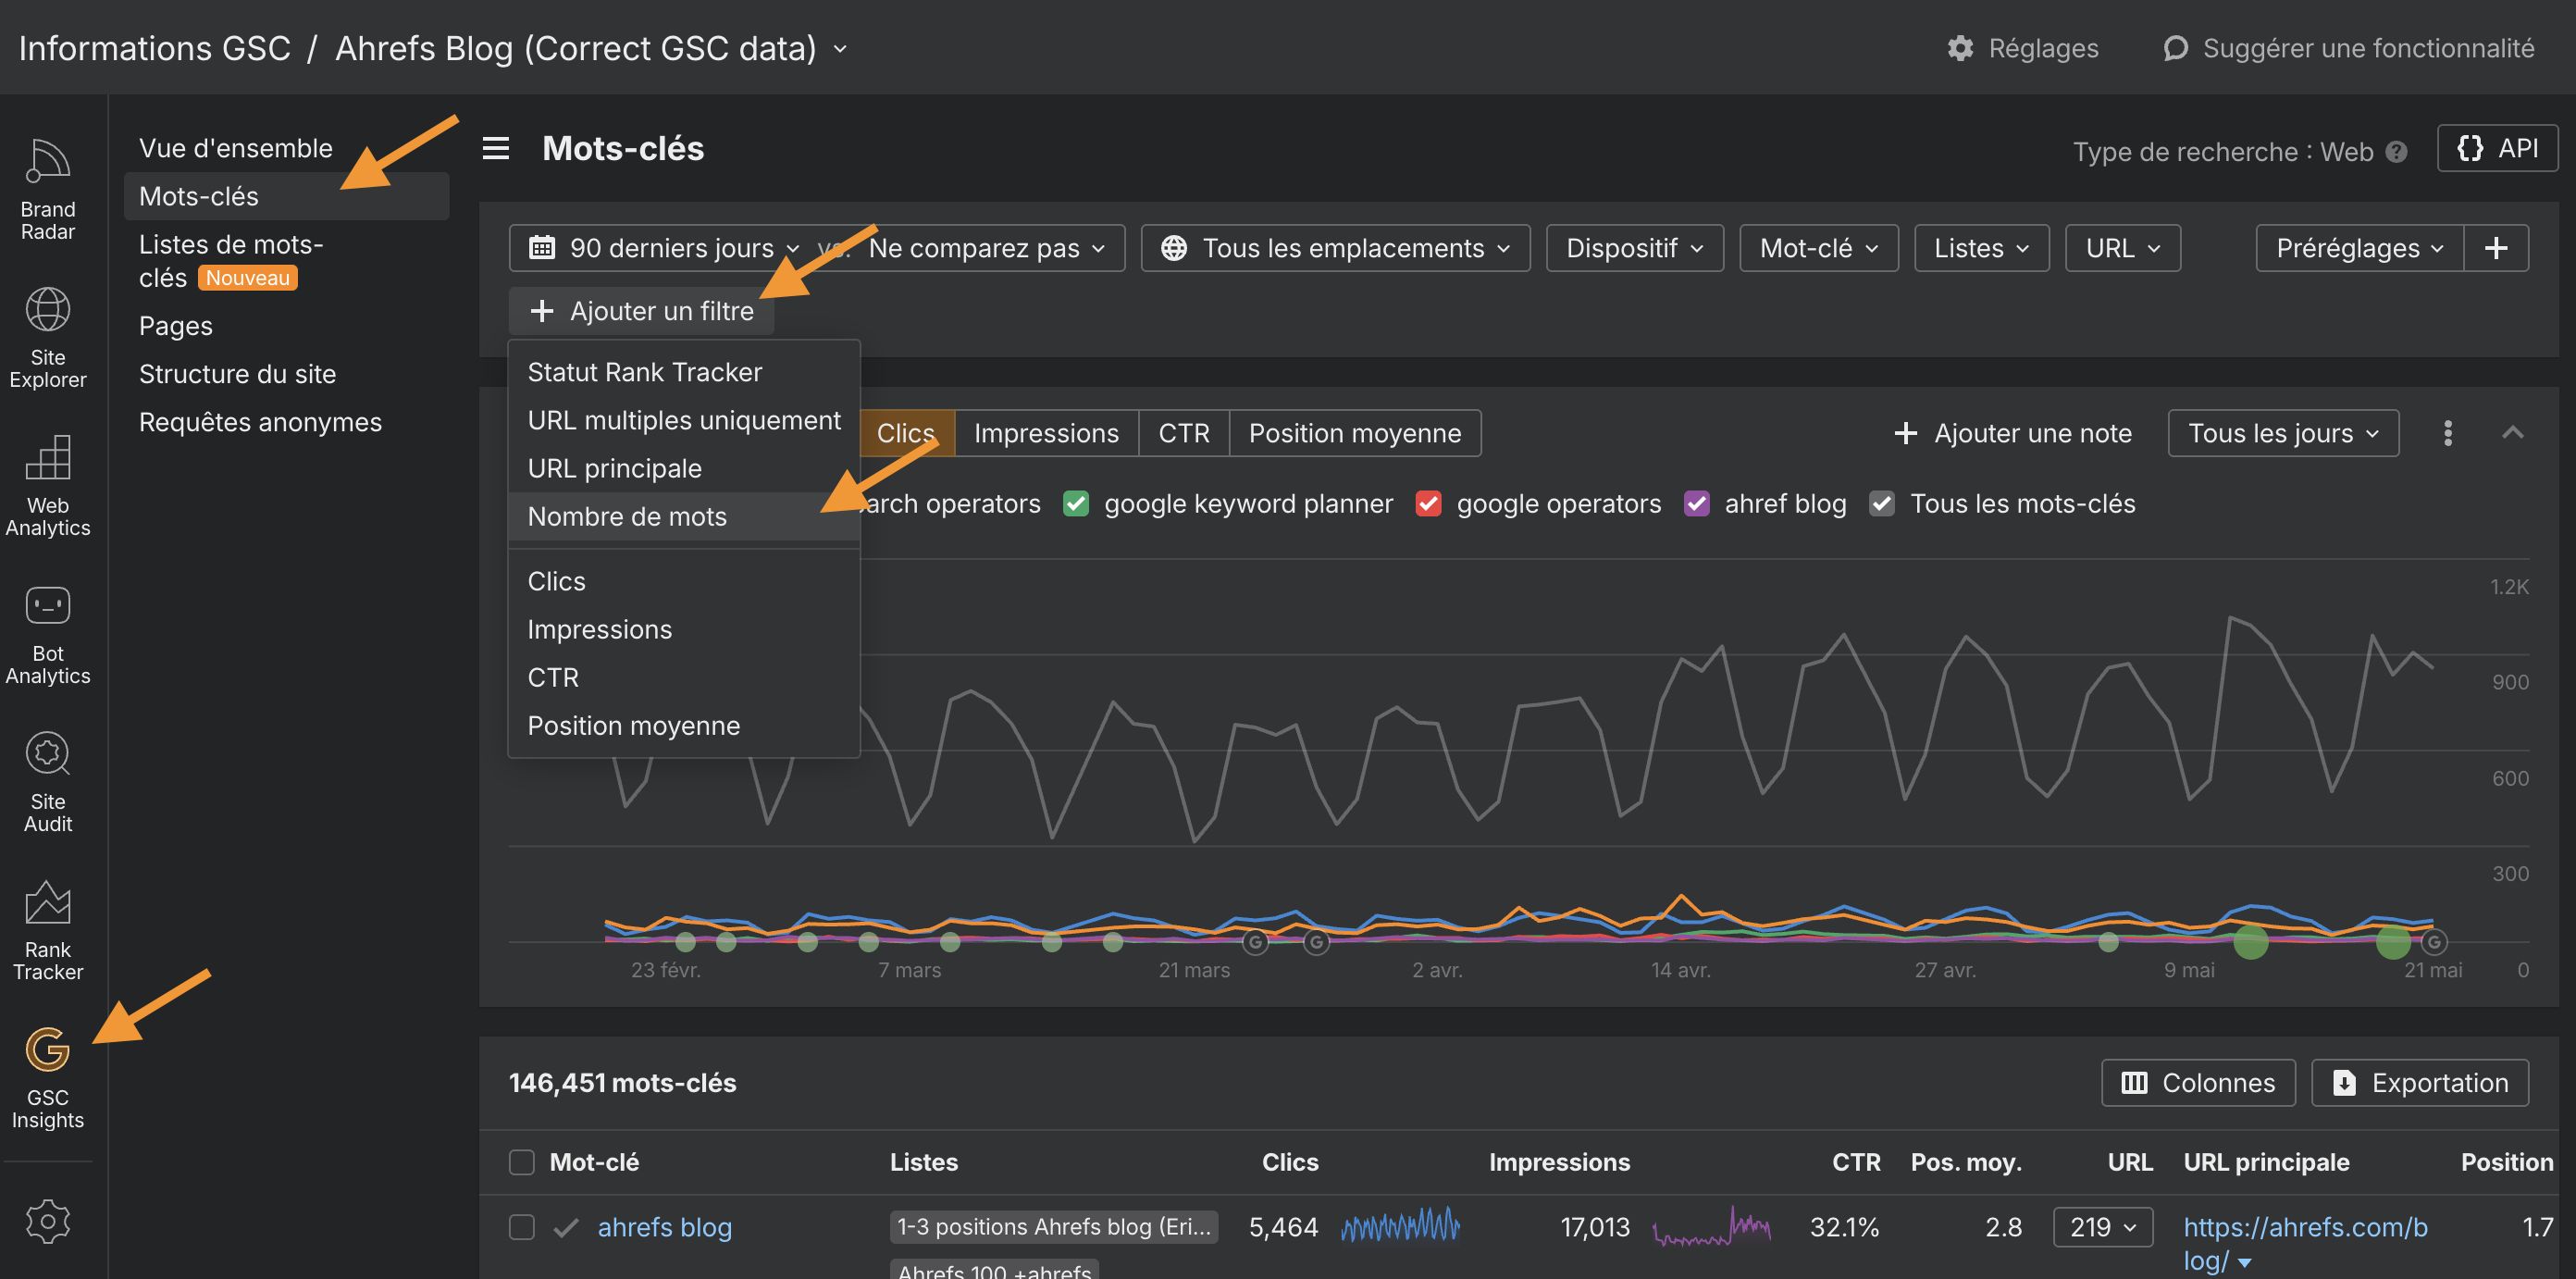Switch chart to Impressions tab
2576x1279 pixels.
click(x=1046, y=433)
